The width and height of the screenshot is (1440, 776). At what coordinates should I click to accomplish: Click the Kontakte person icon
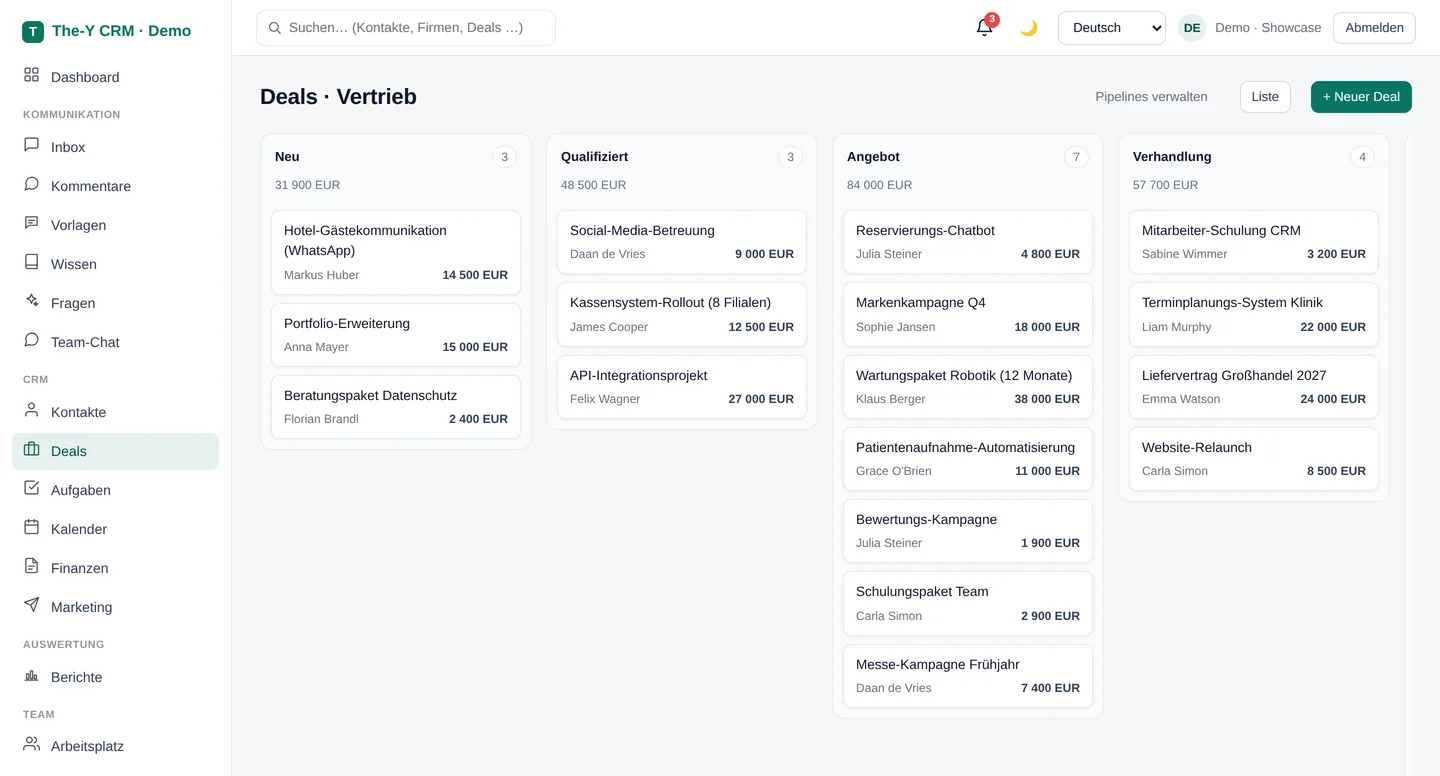tap(32, 410)
